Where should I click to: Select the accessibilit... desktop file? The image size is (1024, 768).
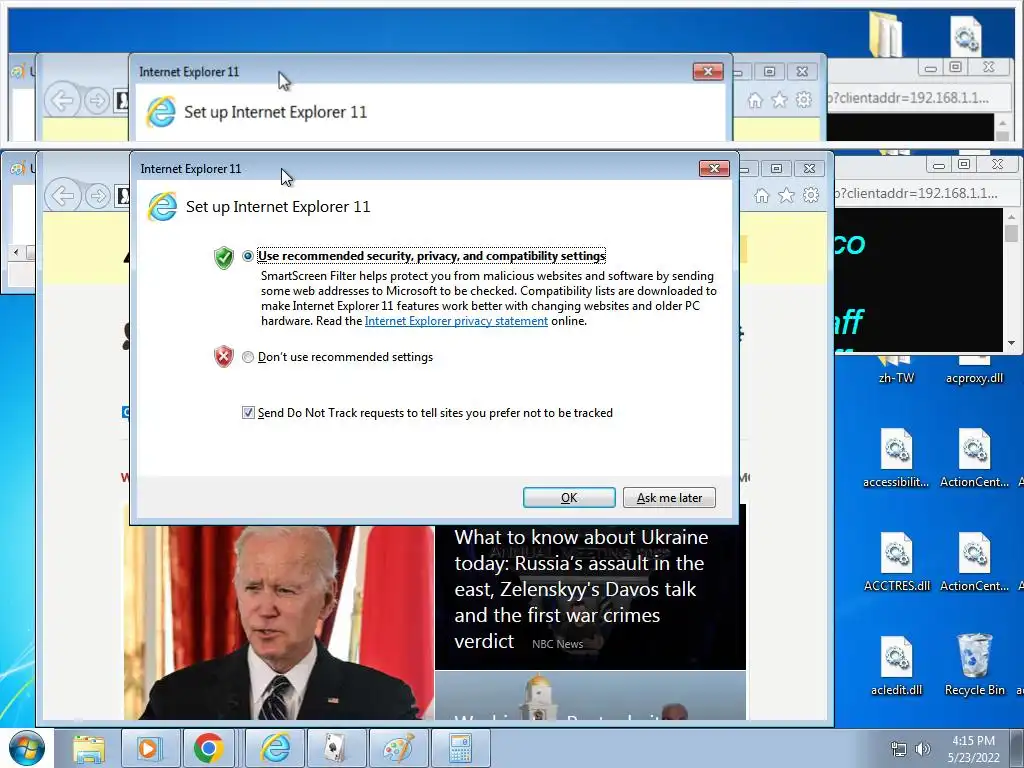coord(896,457)
